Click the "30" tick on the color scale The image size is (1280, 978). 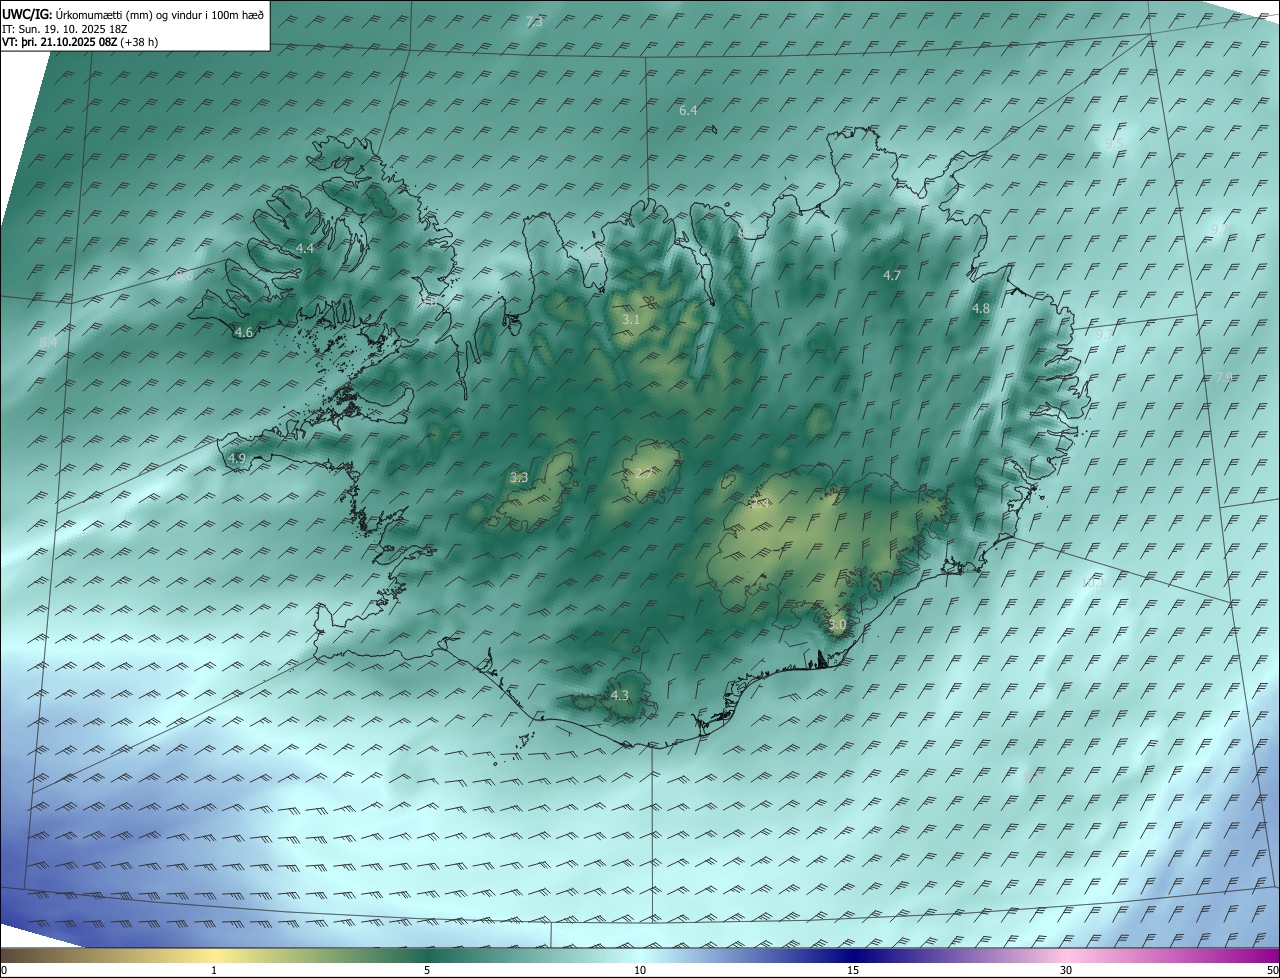tap(1066, 970)
